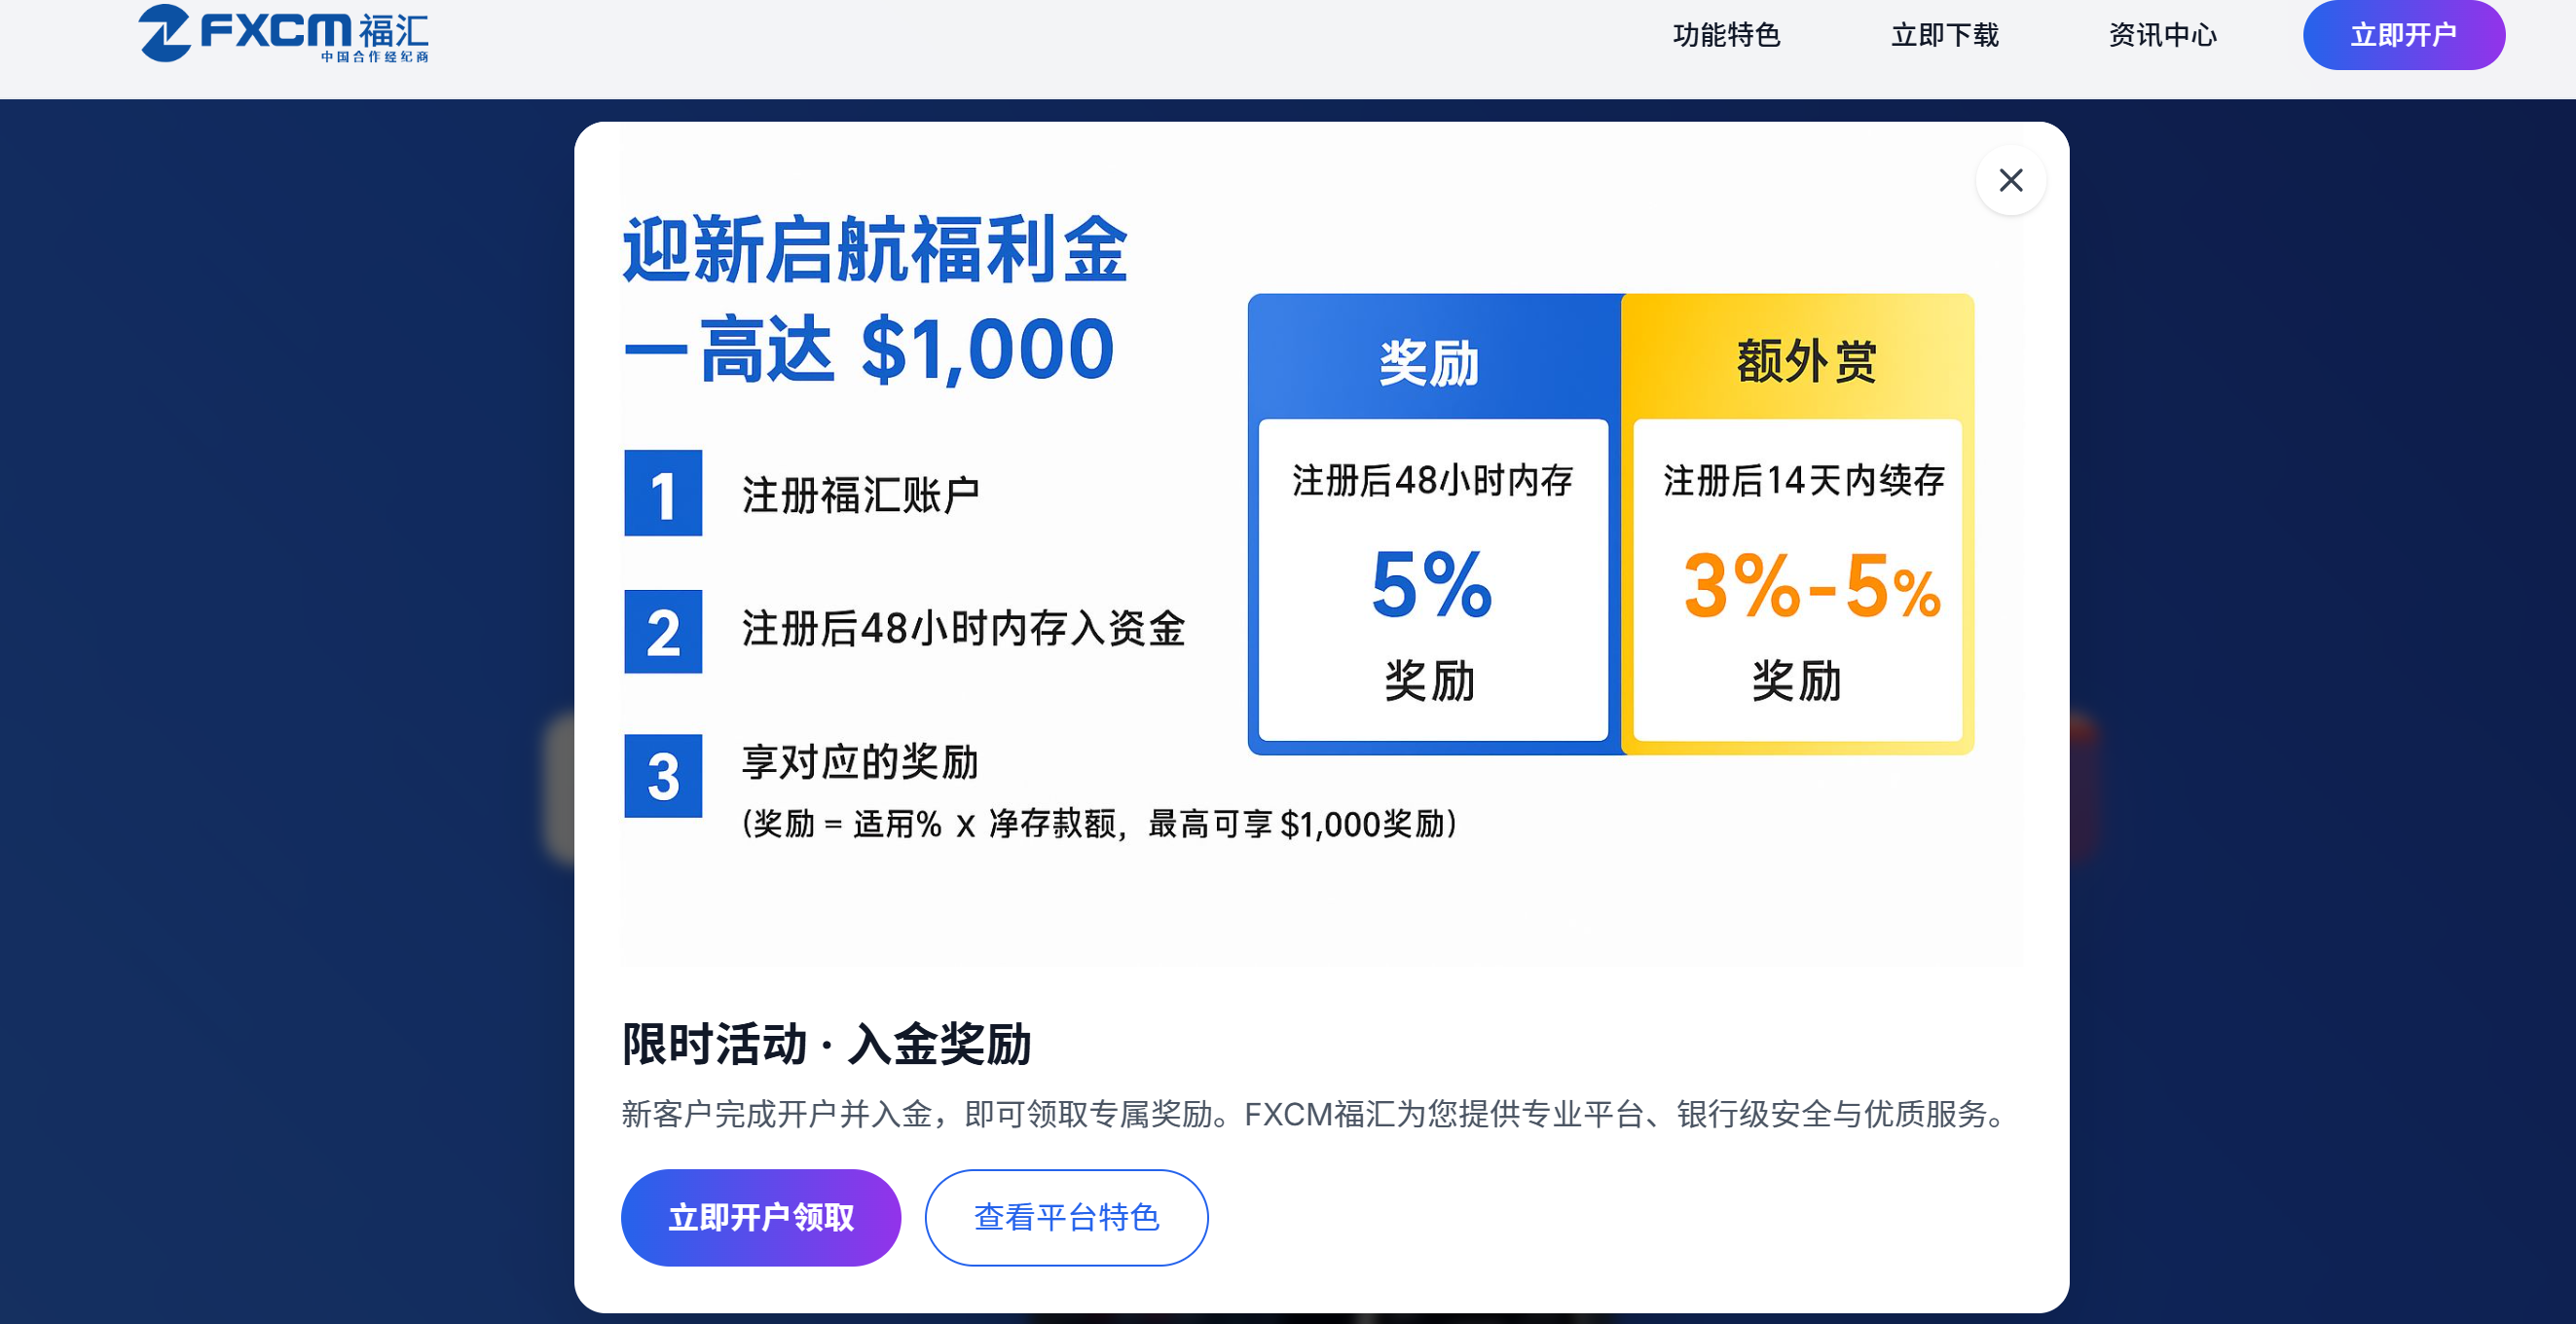
Task: Click the 注册福汇账户 step text
Action: coord(860,495)
